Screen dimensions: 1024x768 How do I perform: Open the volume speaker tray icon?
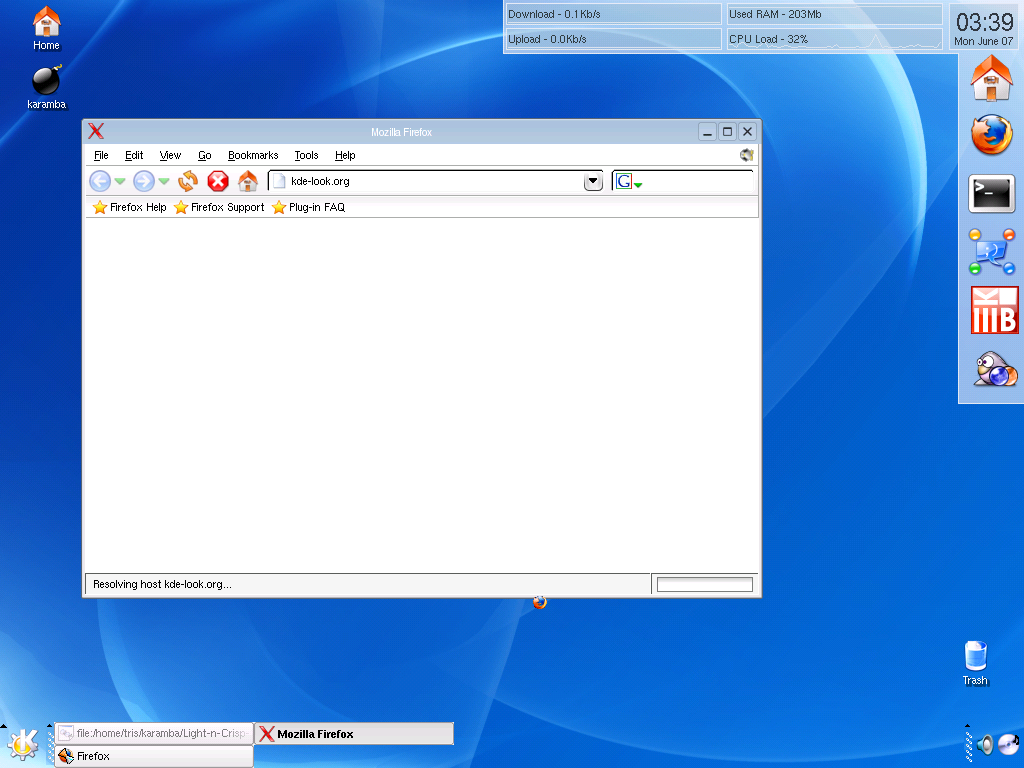(985, 744)
